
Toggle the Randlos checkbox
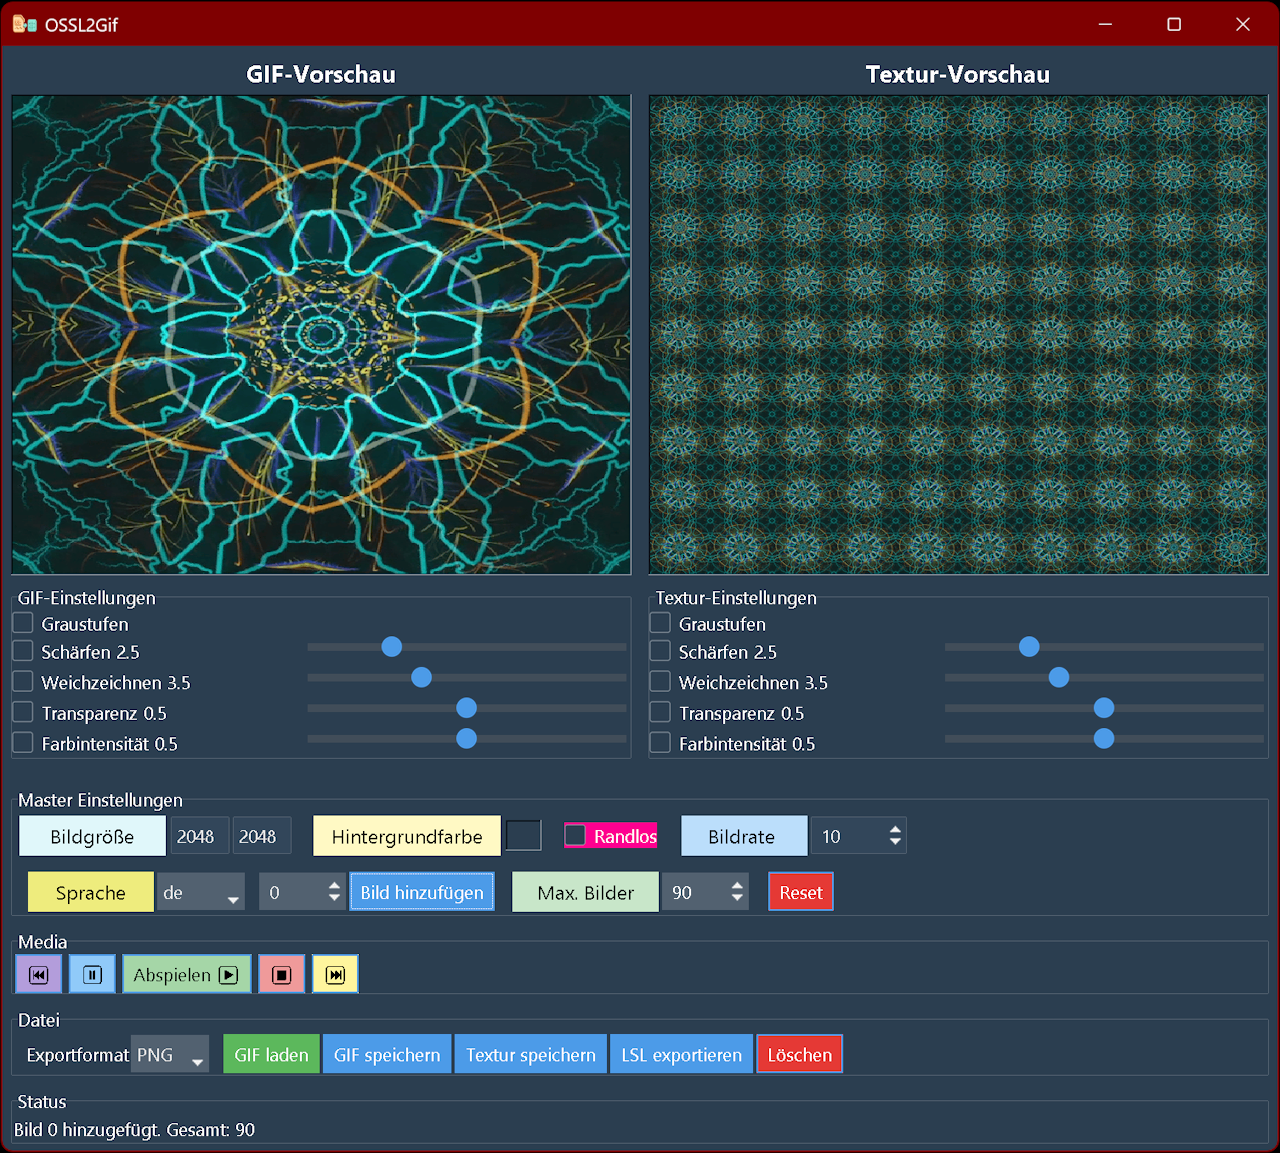tap(576, 835)
